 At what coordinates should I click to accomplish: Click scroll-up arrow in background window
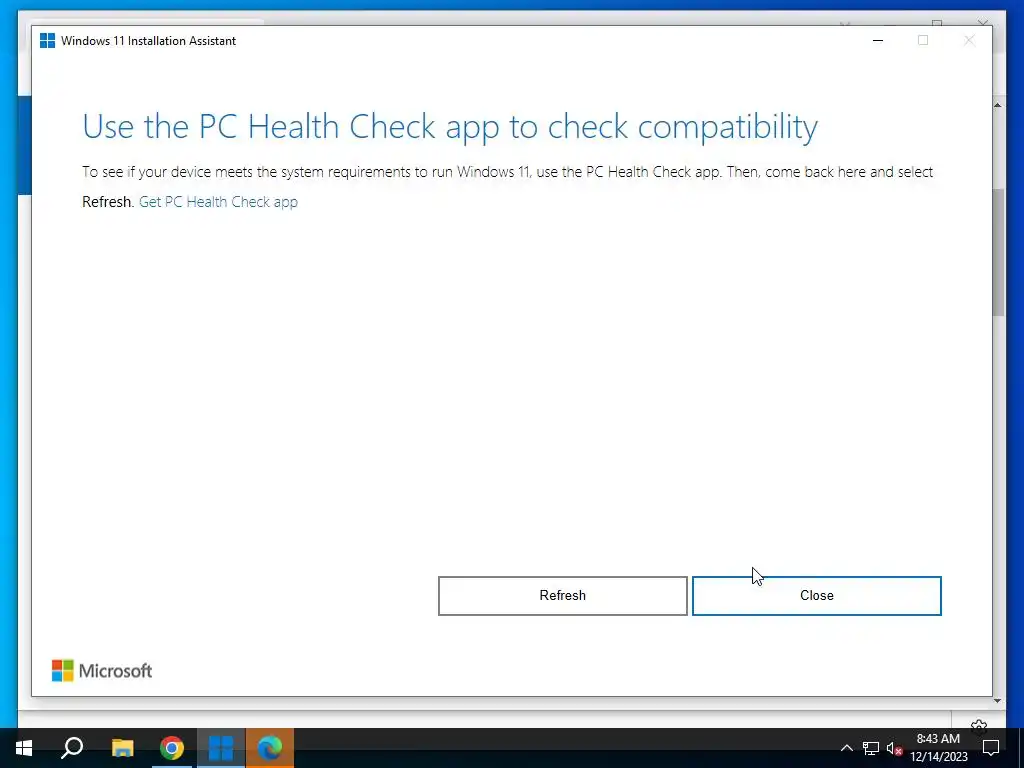click(997, 105)
